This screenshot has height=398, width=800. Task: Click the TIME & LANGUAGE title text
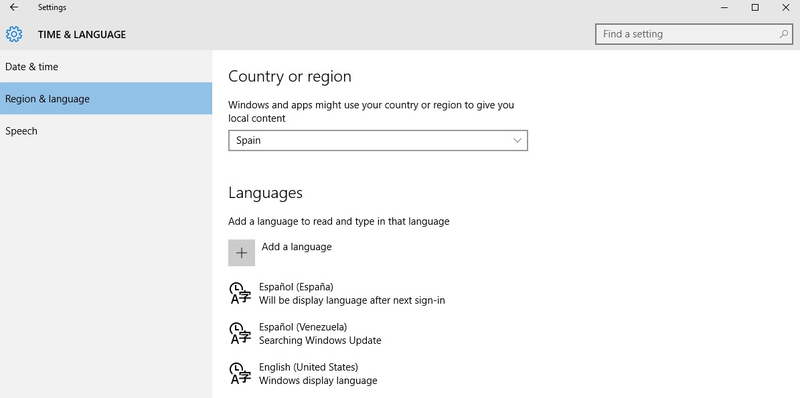[82, 35]
